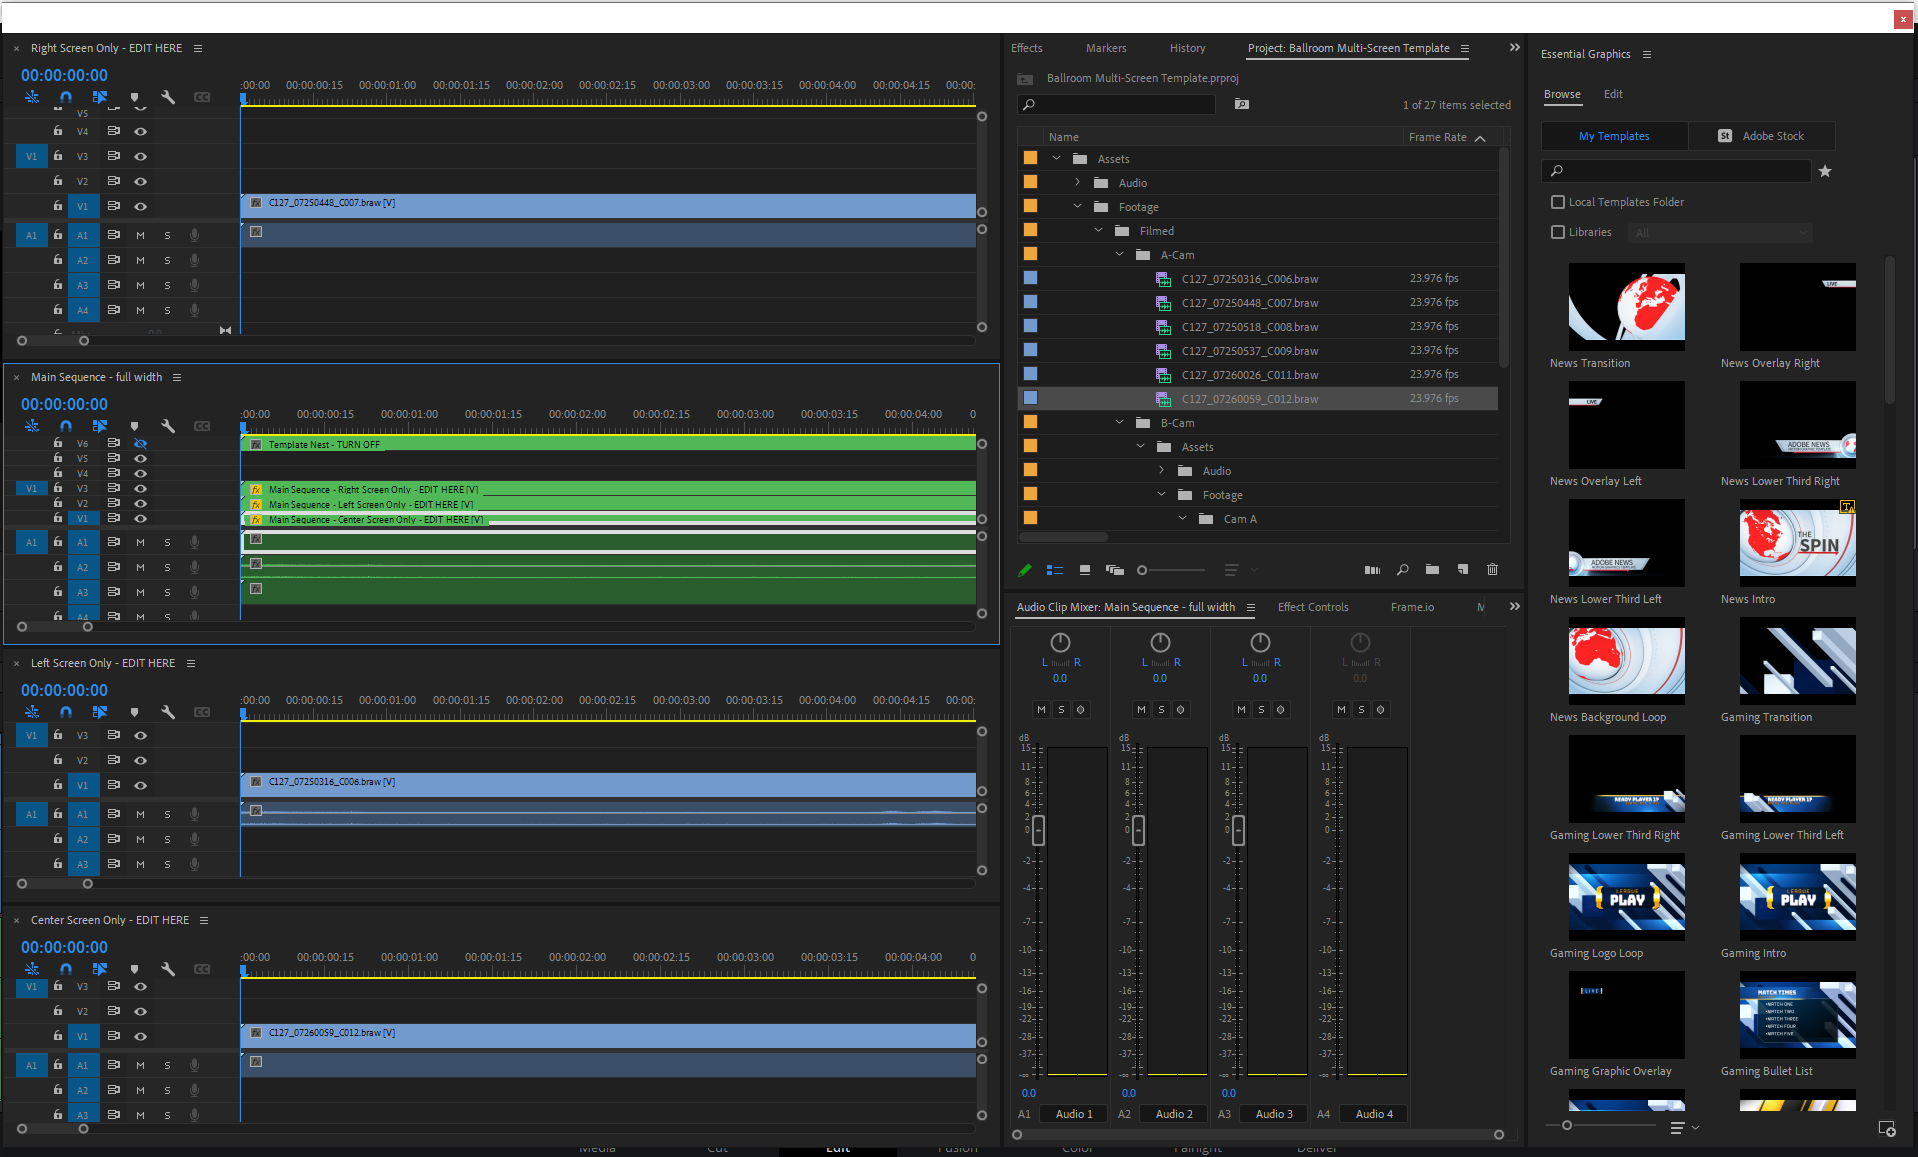
Task: Switch to the Markers tab
Action: [1106, 48]
